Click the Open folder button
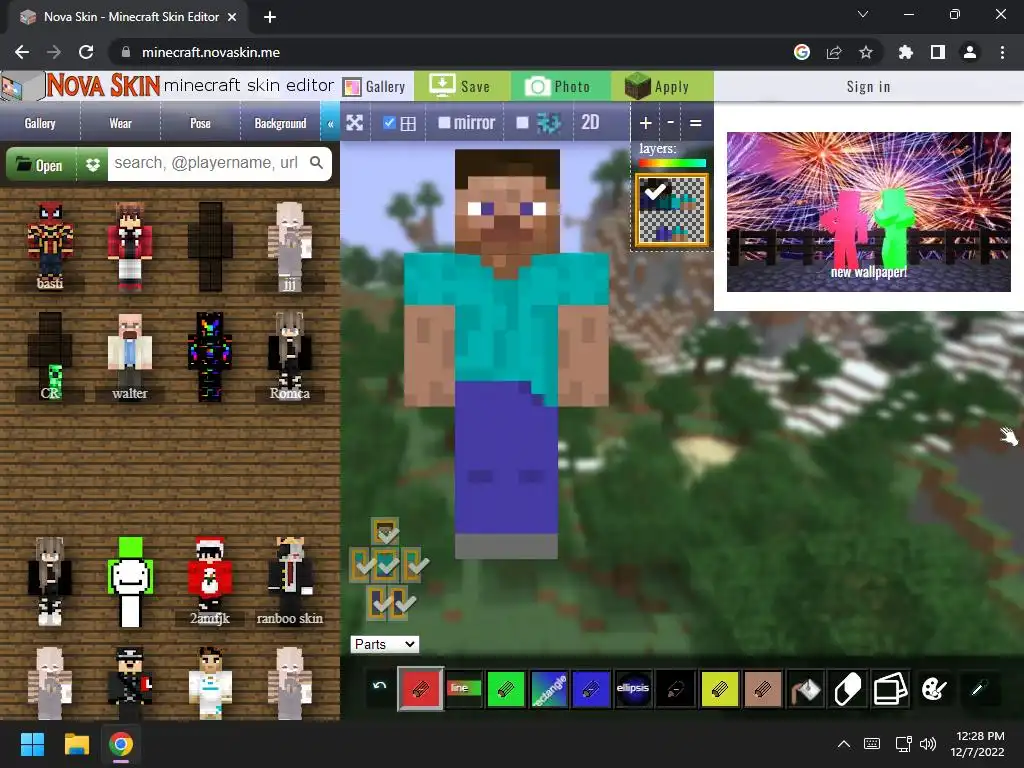Screen dimensions: 1024x768 (40, 164)
